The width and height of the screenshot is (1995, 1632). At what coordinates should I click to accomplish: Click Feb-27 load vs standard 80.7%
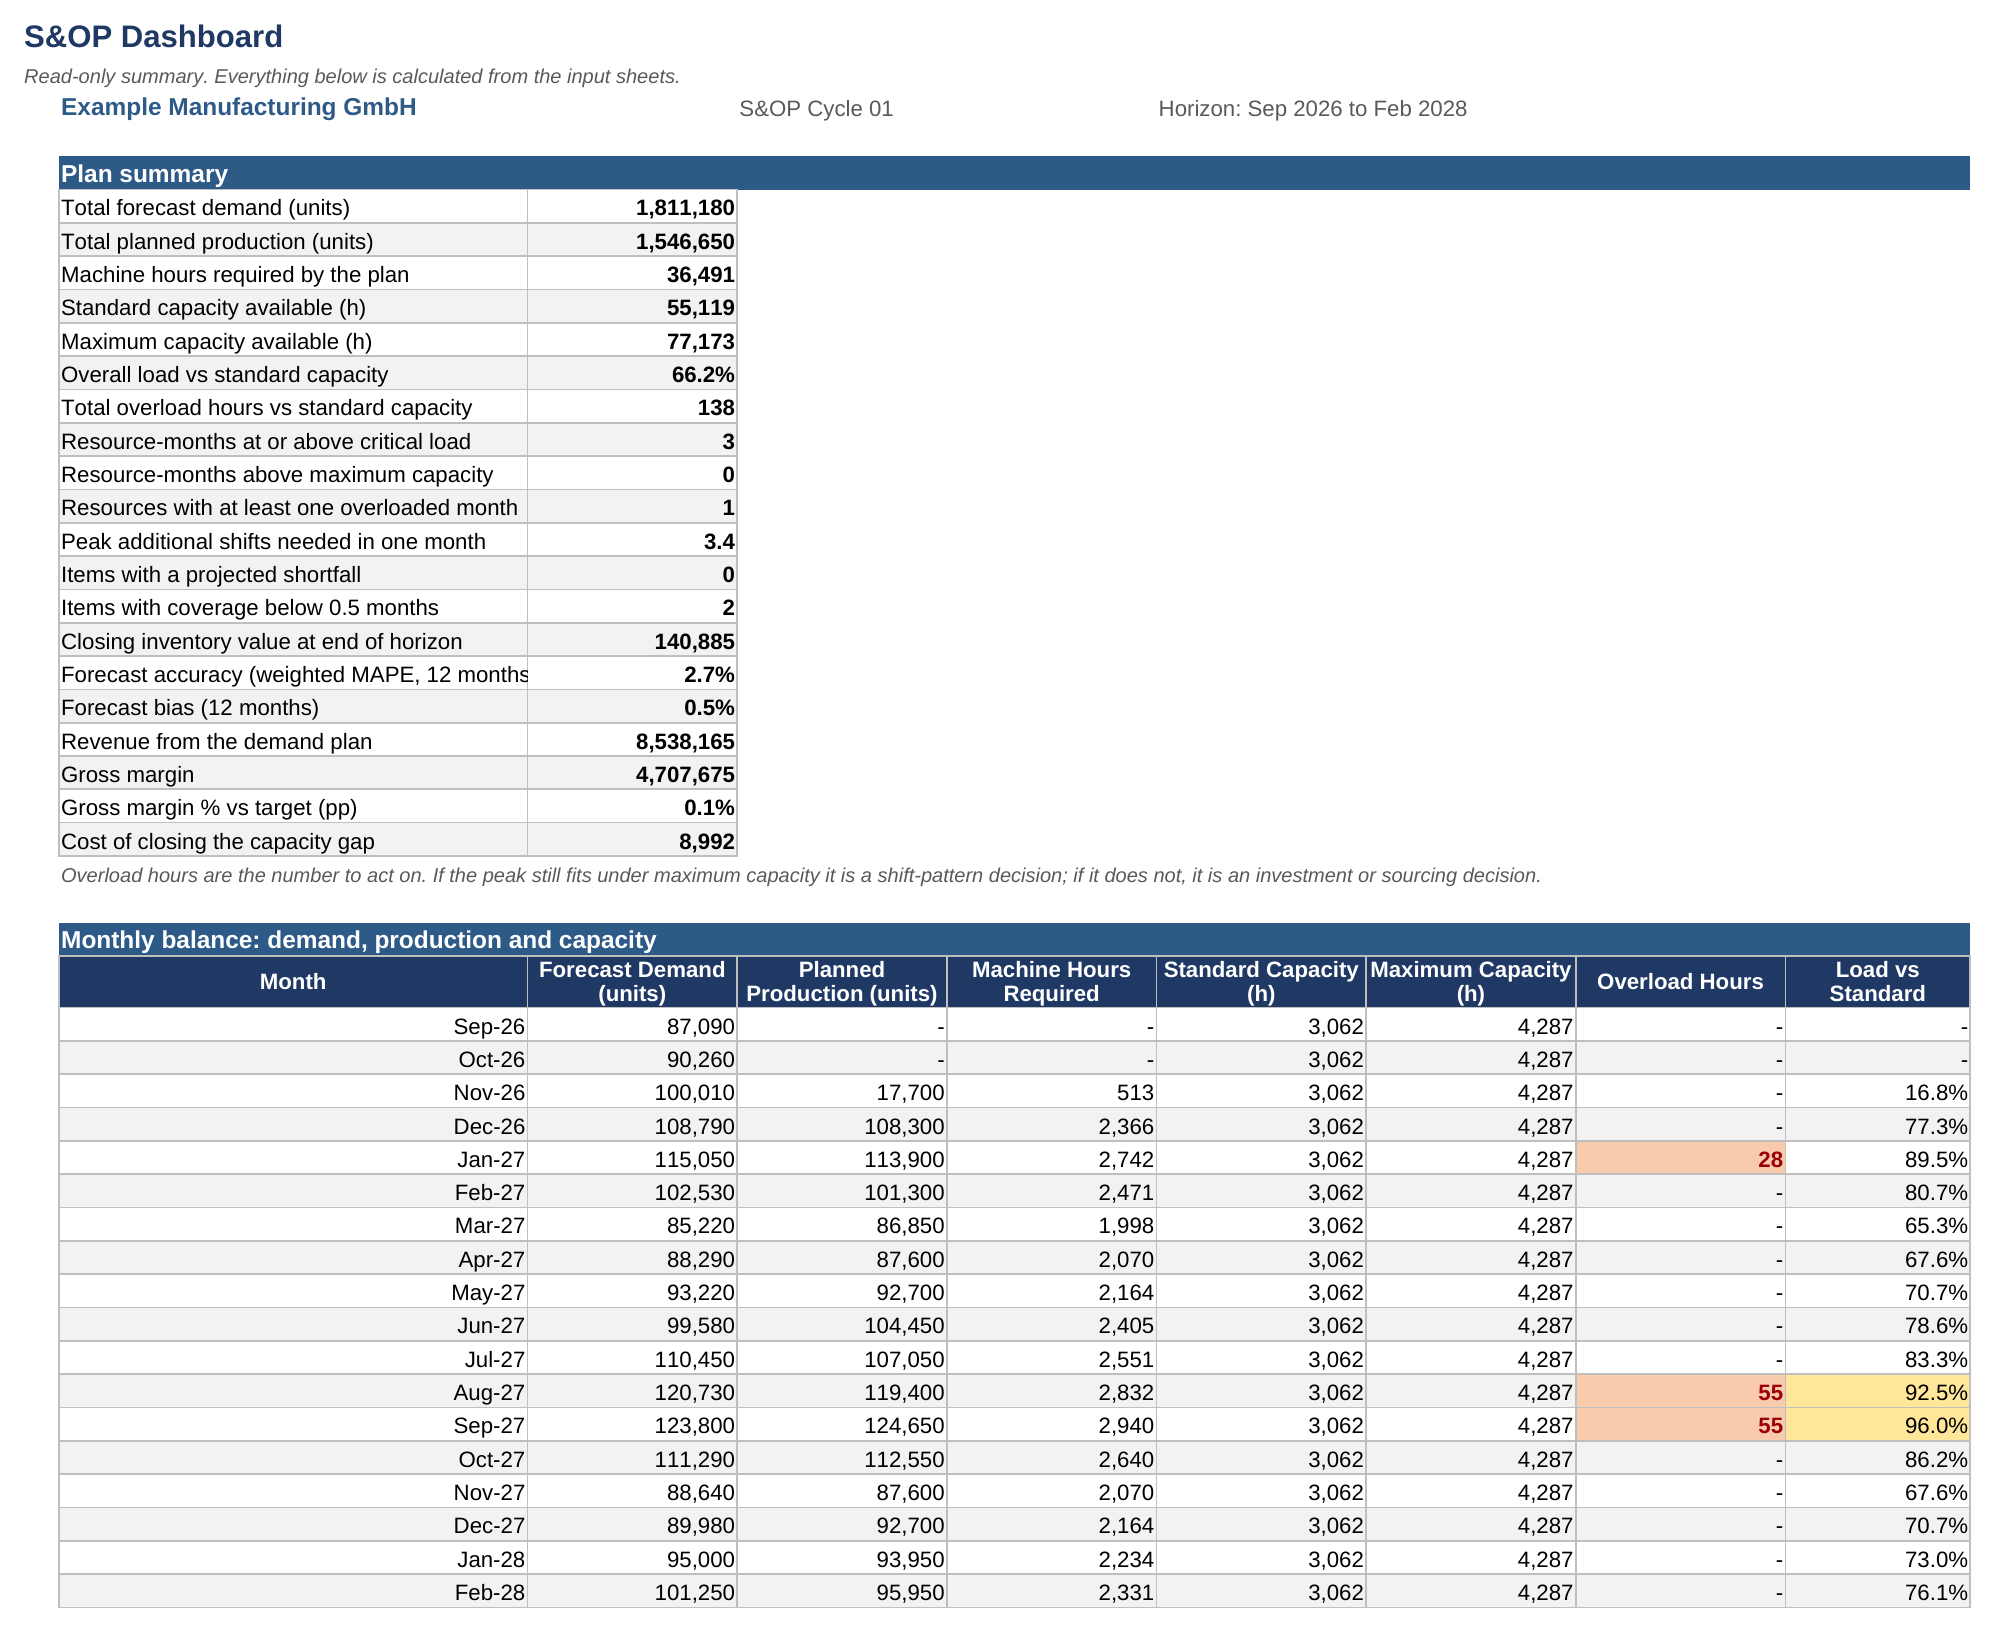1877,1192
